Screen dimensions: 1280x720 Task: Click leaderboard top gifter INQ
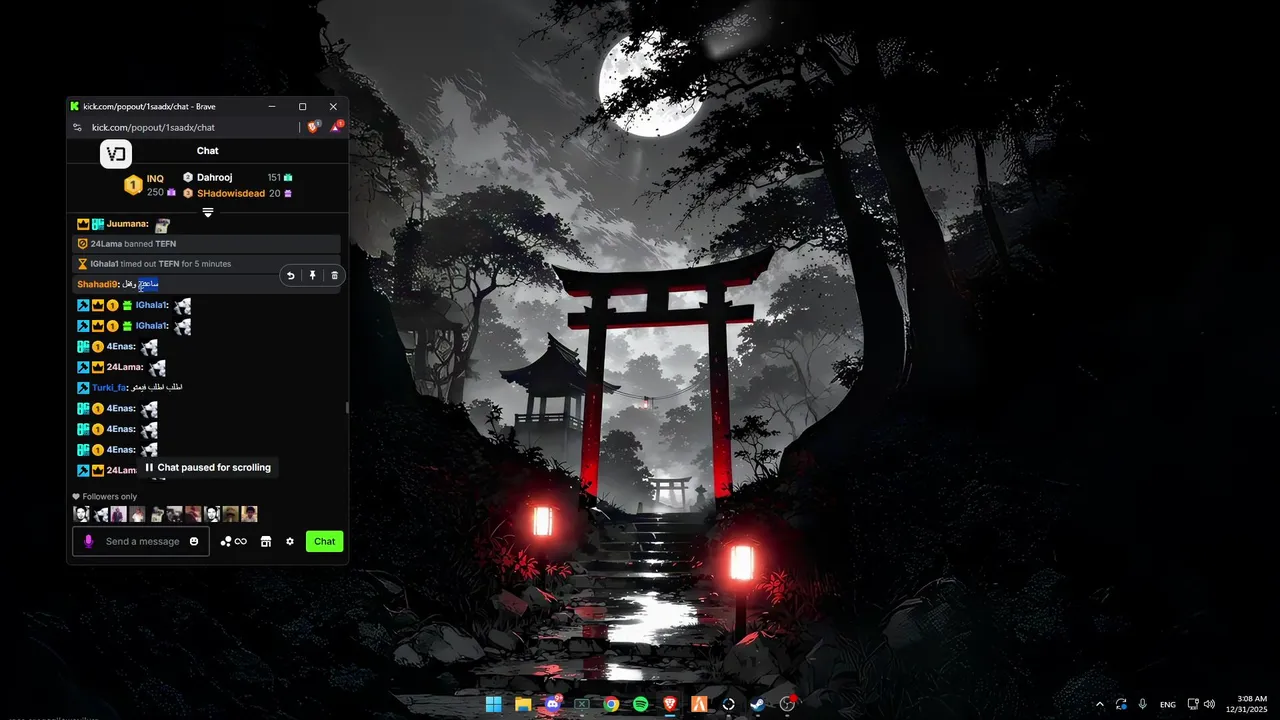pyautogui.click(x=155, y=179)
